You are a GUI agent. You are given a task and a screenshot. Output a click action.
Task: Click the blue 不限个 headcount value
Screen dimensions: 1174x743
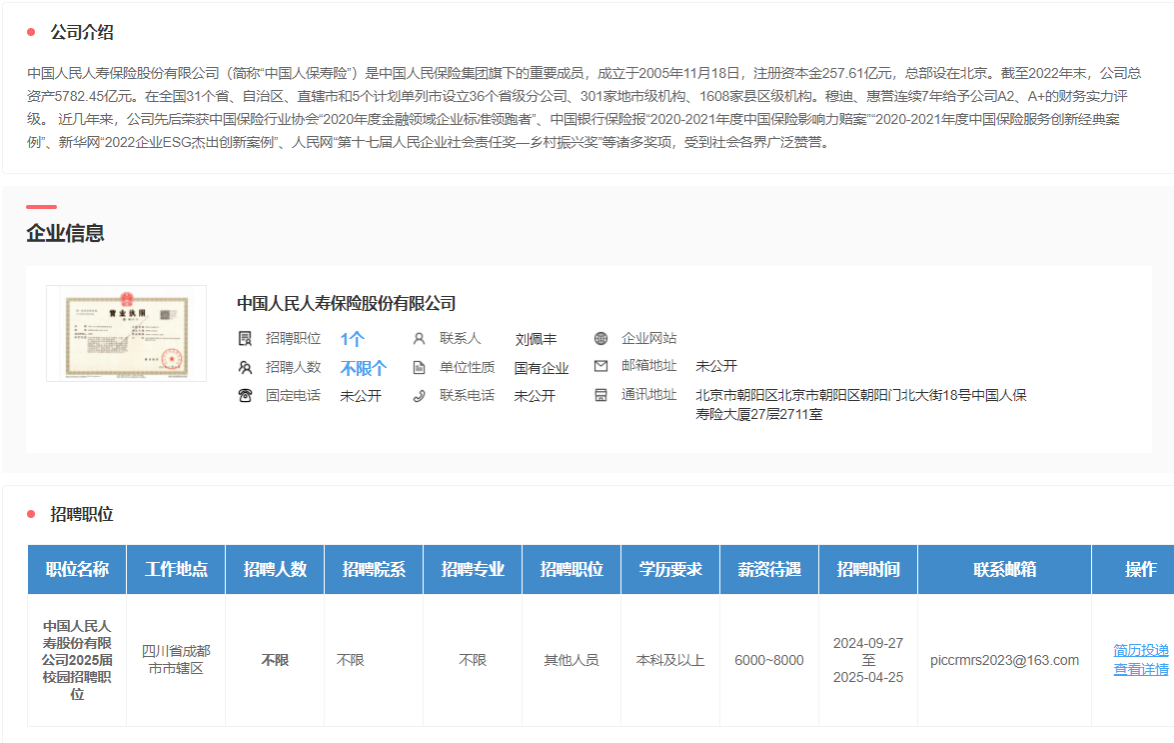click(x=363, y=368)
